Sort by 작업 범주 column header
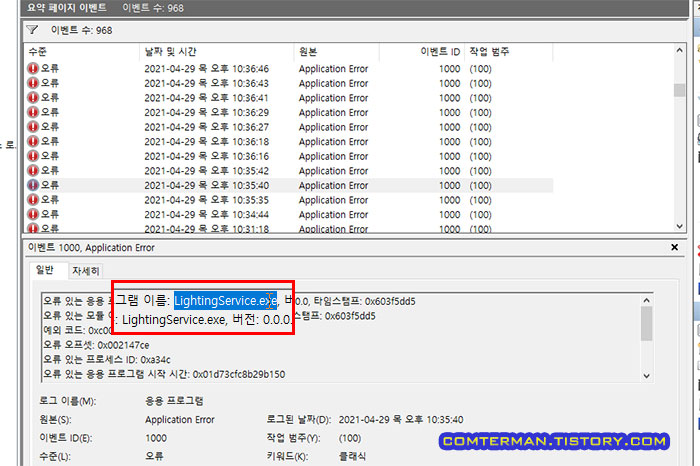 click(x=508, y=52)
